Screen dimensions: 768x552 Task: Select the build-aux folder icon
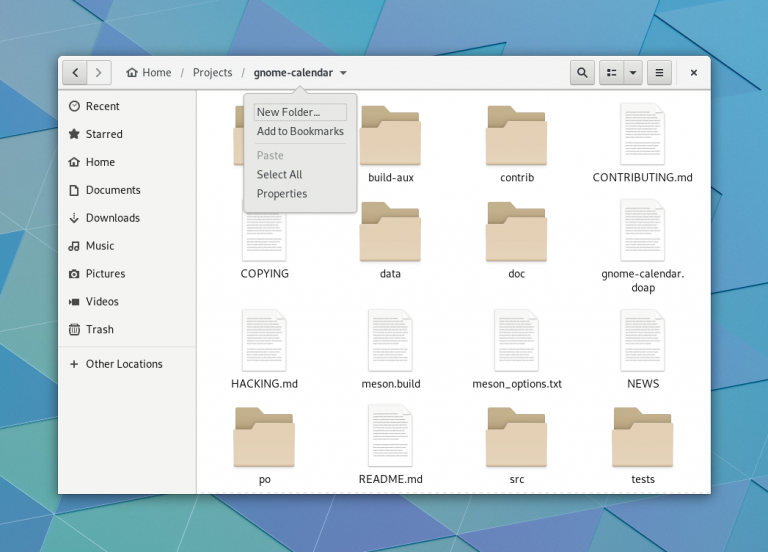pos(390,135)
